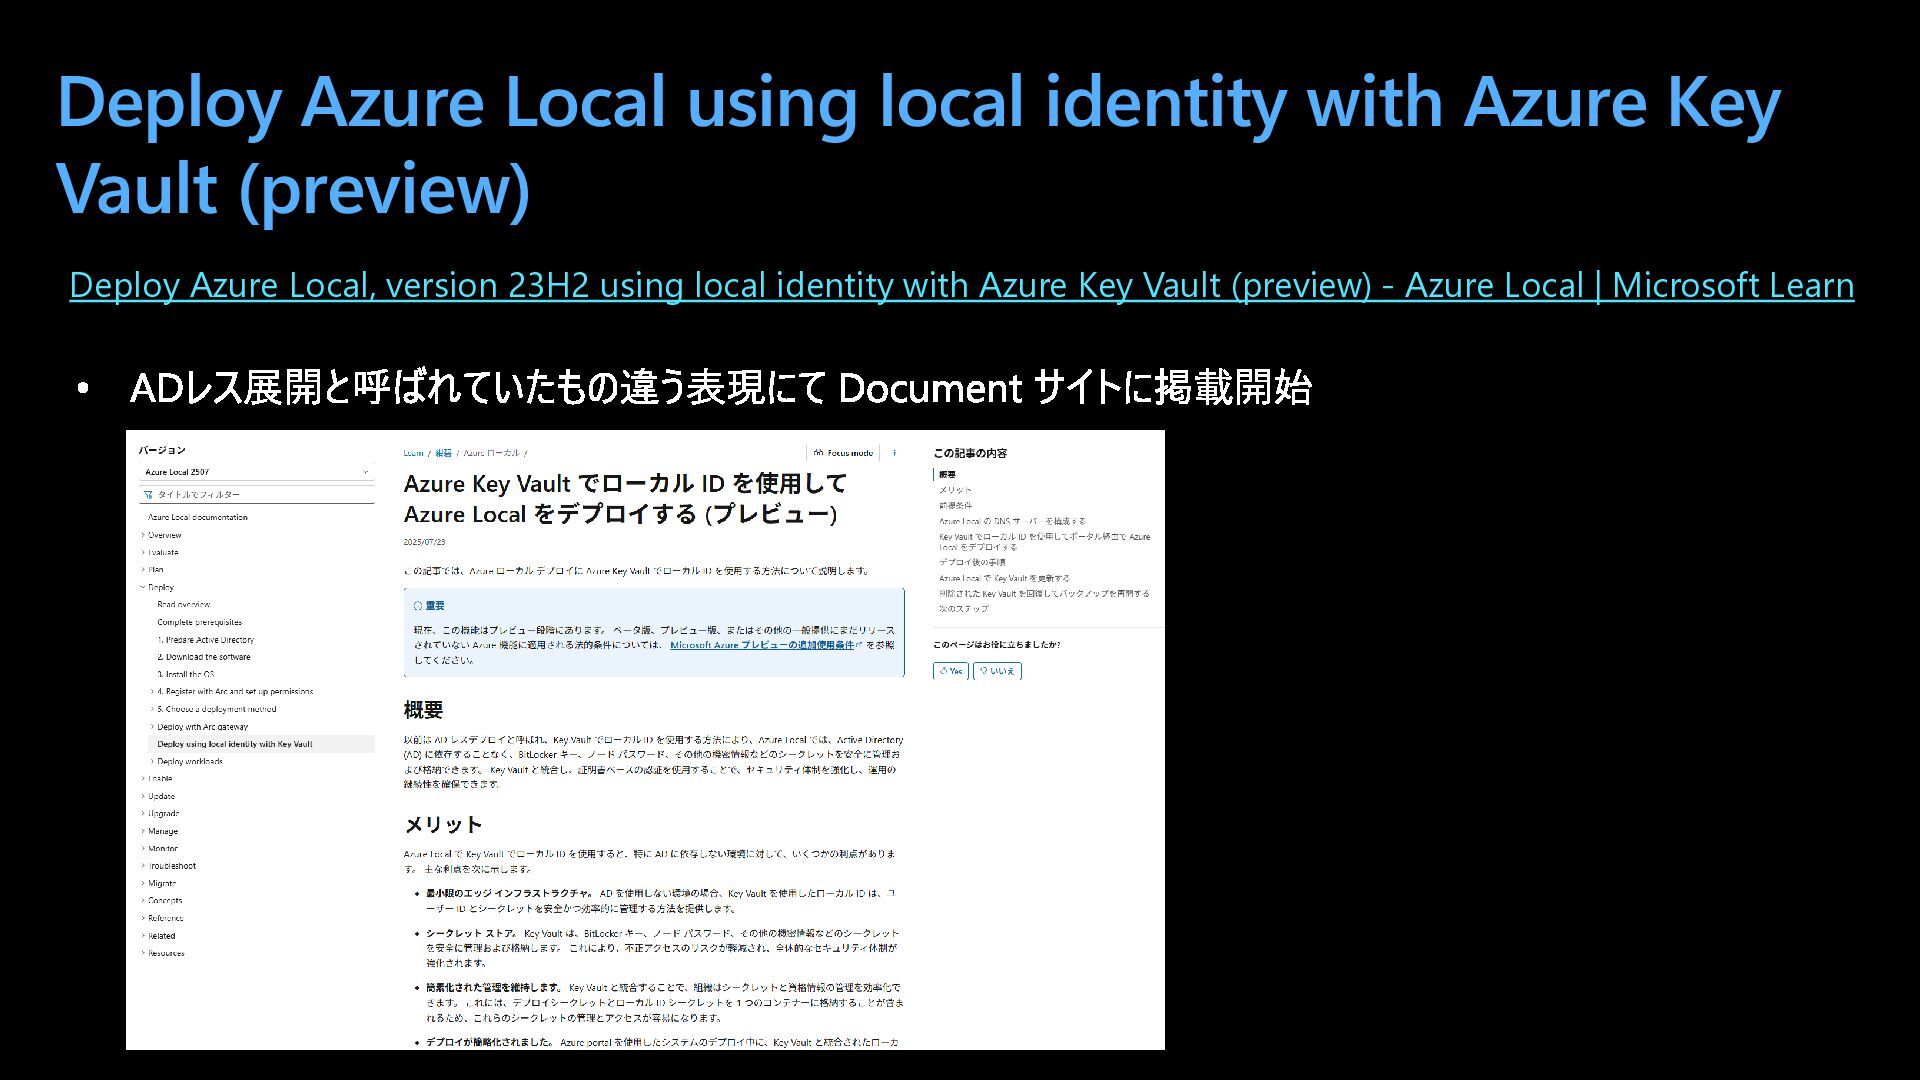Expand the Concepts tree node

coord(162,900)
